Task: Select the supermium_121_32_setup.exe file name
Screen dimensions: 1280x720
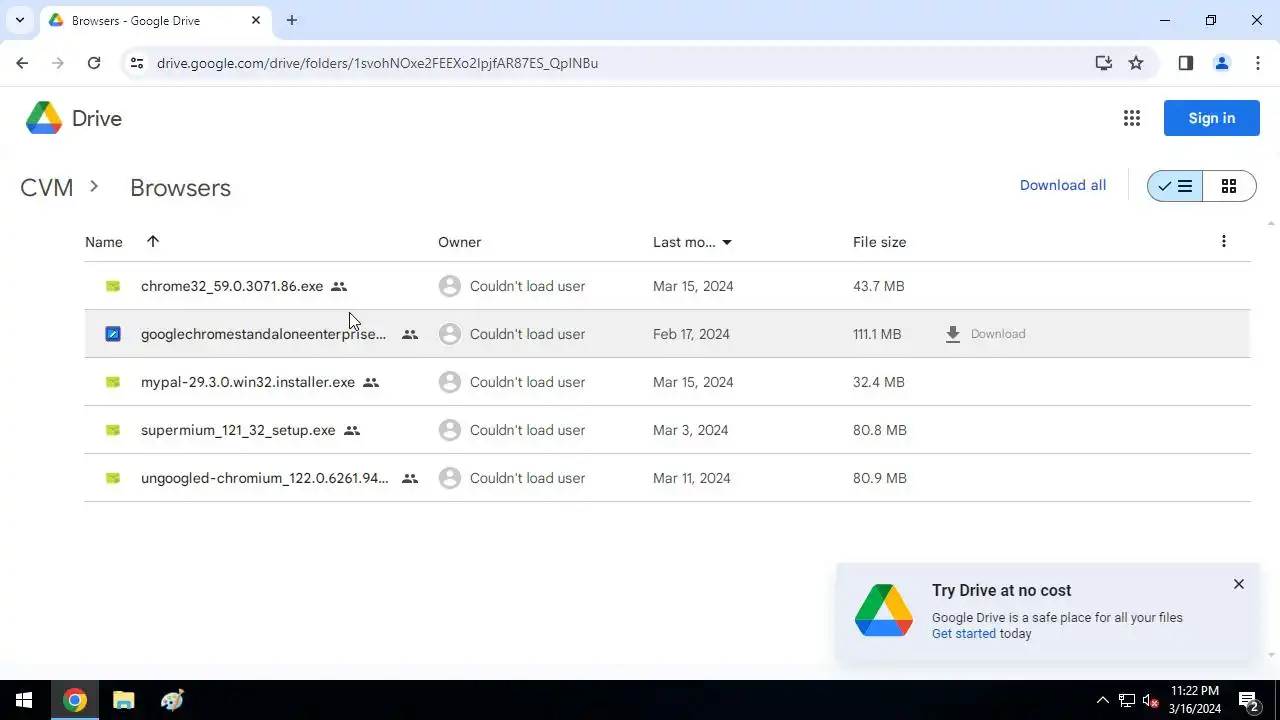Action: coord(238,430)
